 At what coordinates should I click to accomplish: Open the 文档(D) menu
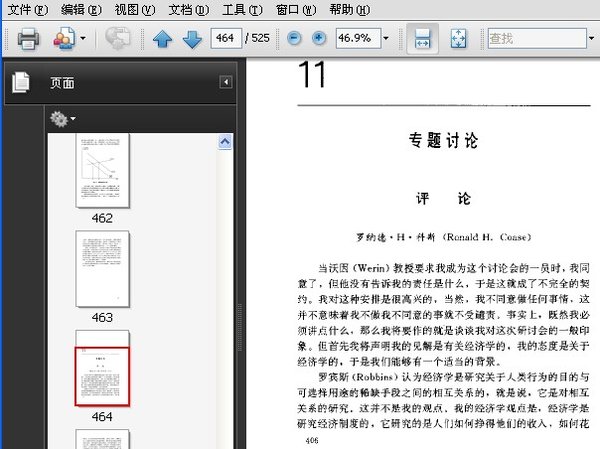point(189,9)
